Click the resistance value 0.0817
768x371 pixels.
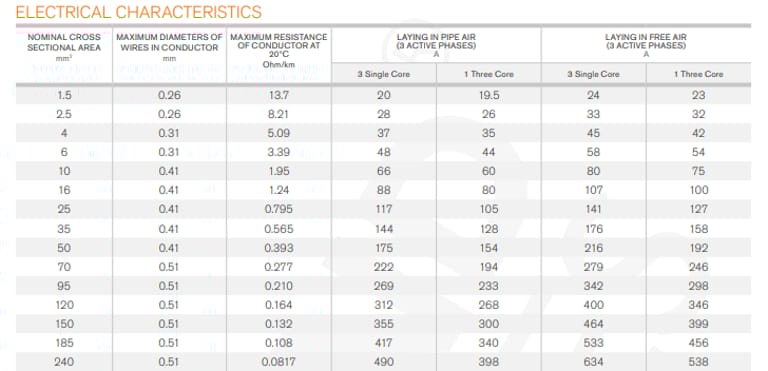coord(279,362)
